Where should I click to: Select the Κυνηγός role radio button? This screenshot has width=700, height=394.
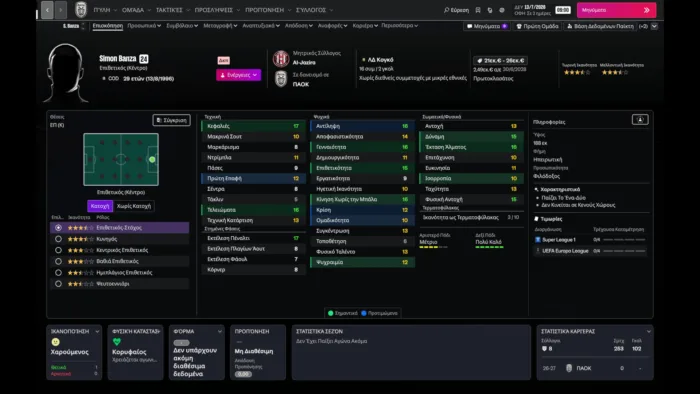(58, 239)
